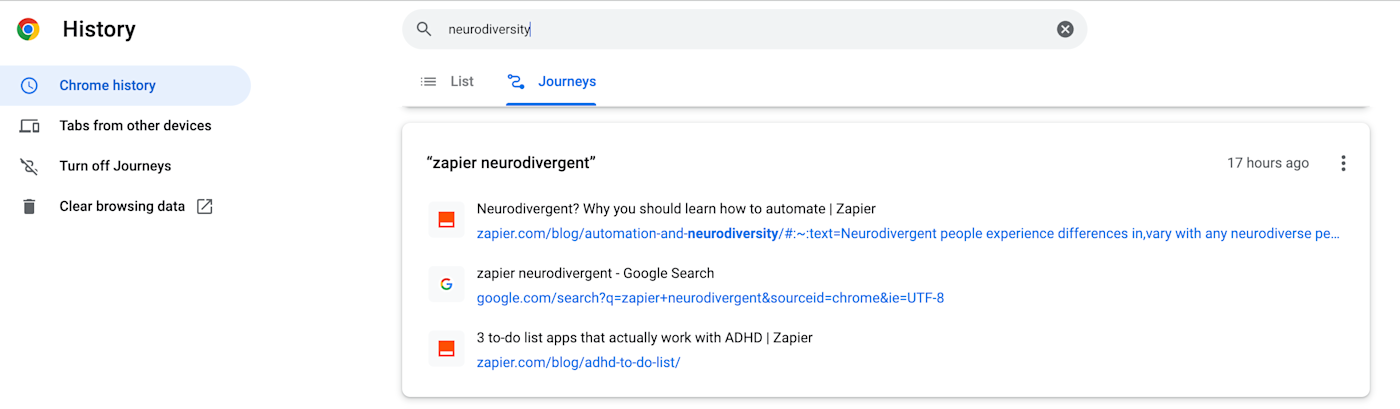Open '3 to-do list apps' ADHD entry
The image size is (1400, 409).
pos(644,338)
